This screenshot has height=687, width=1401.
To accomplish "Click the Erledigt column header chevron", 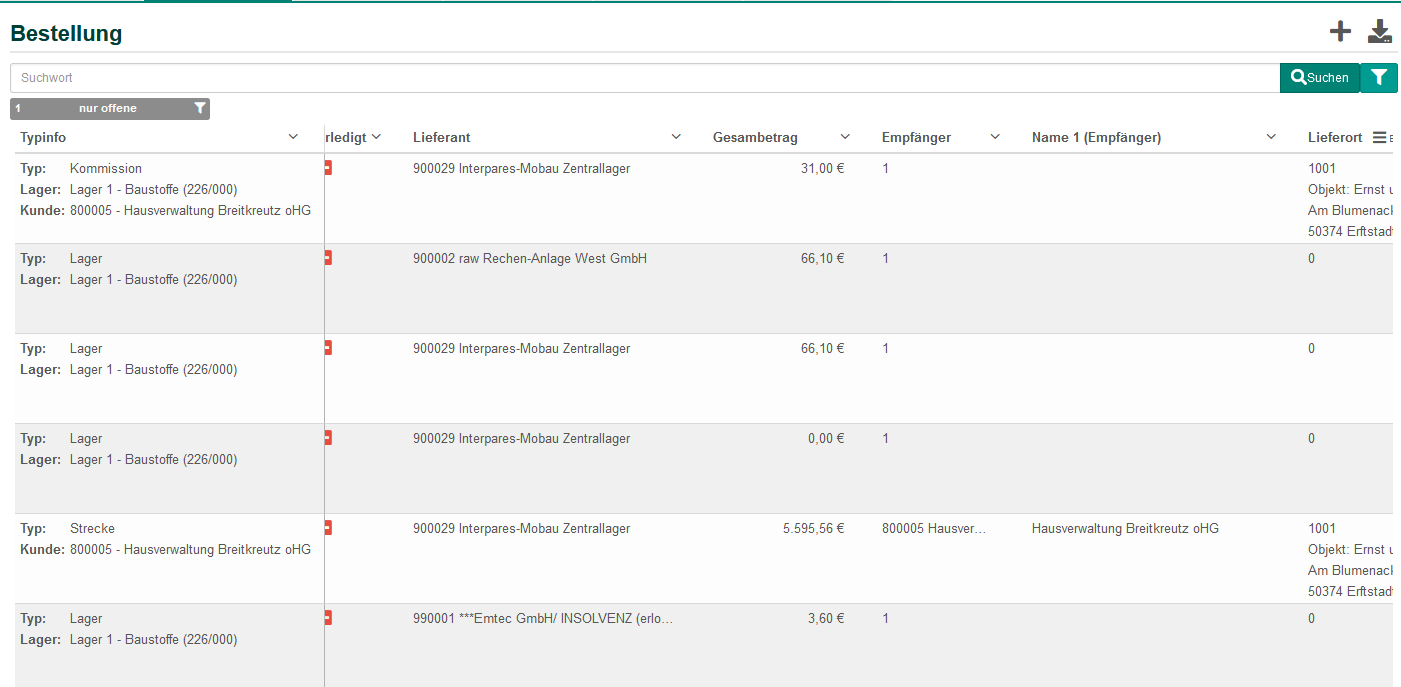I will (x=376, y=137).
